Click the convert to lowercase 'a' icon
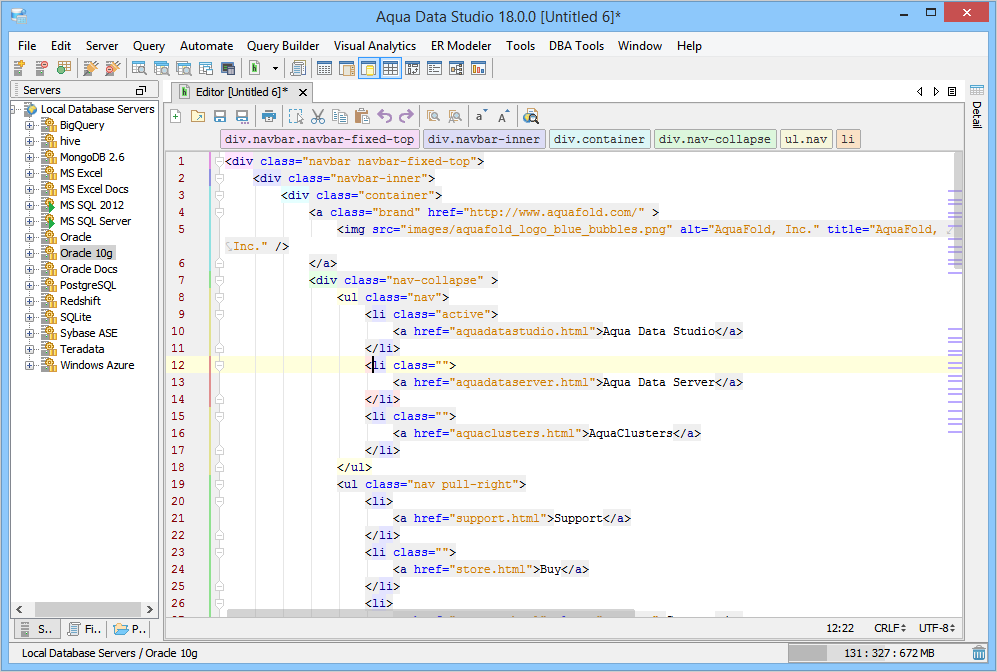 tap(481, 116)
